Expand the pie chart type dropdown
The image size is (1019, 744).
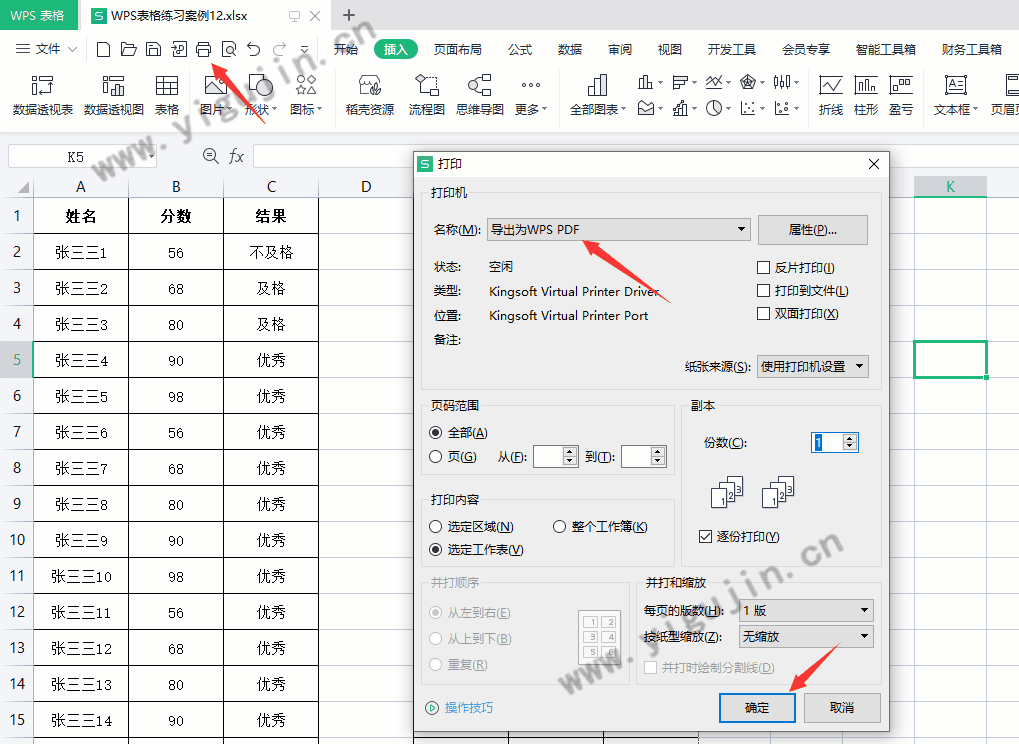(x=729, y=109)
